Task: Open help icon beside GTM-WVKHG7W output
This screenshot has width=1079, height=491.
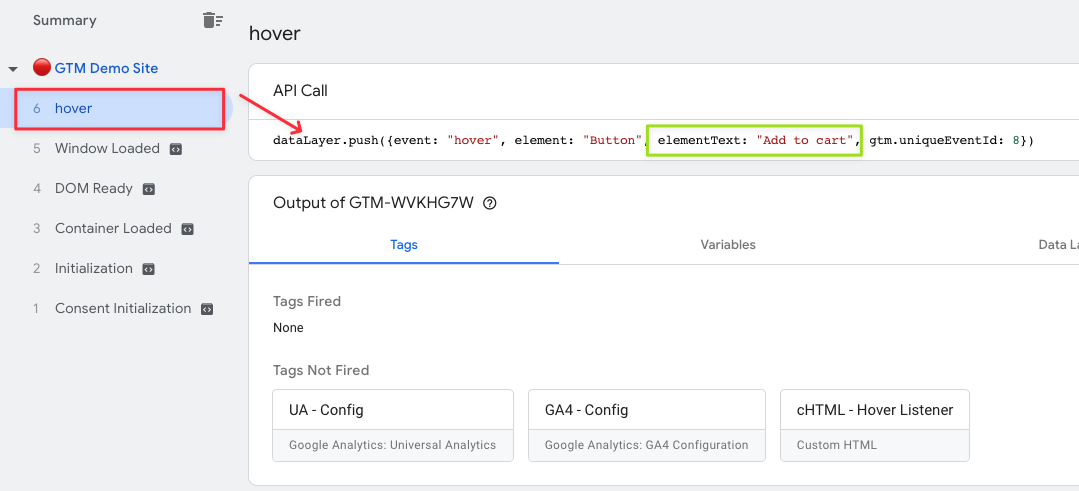Action: click(x=490, y=203)
